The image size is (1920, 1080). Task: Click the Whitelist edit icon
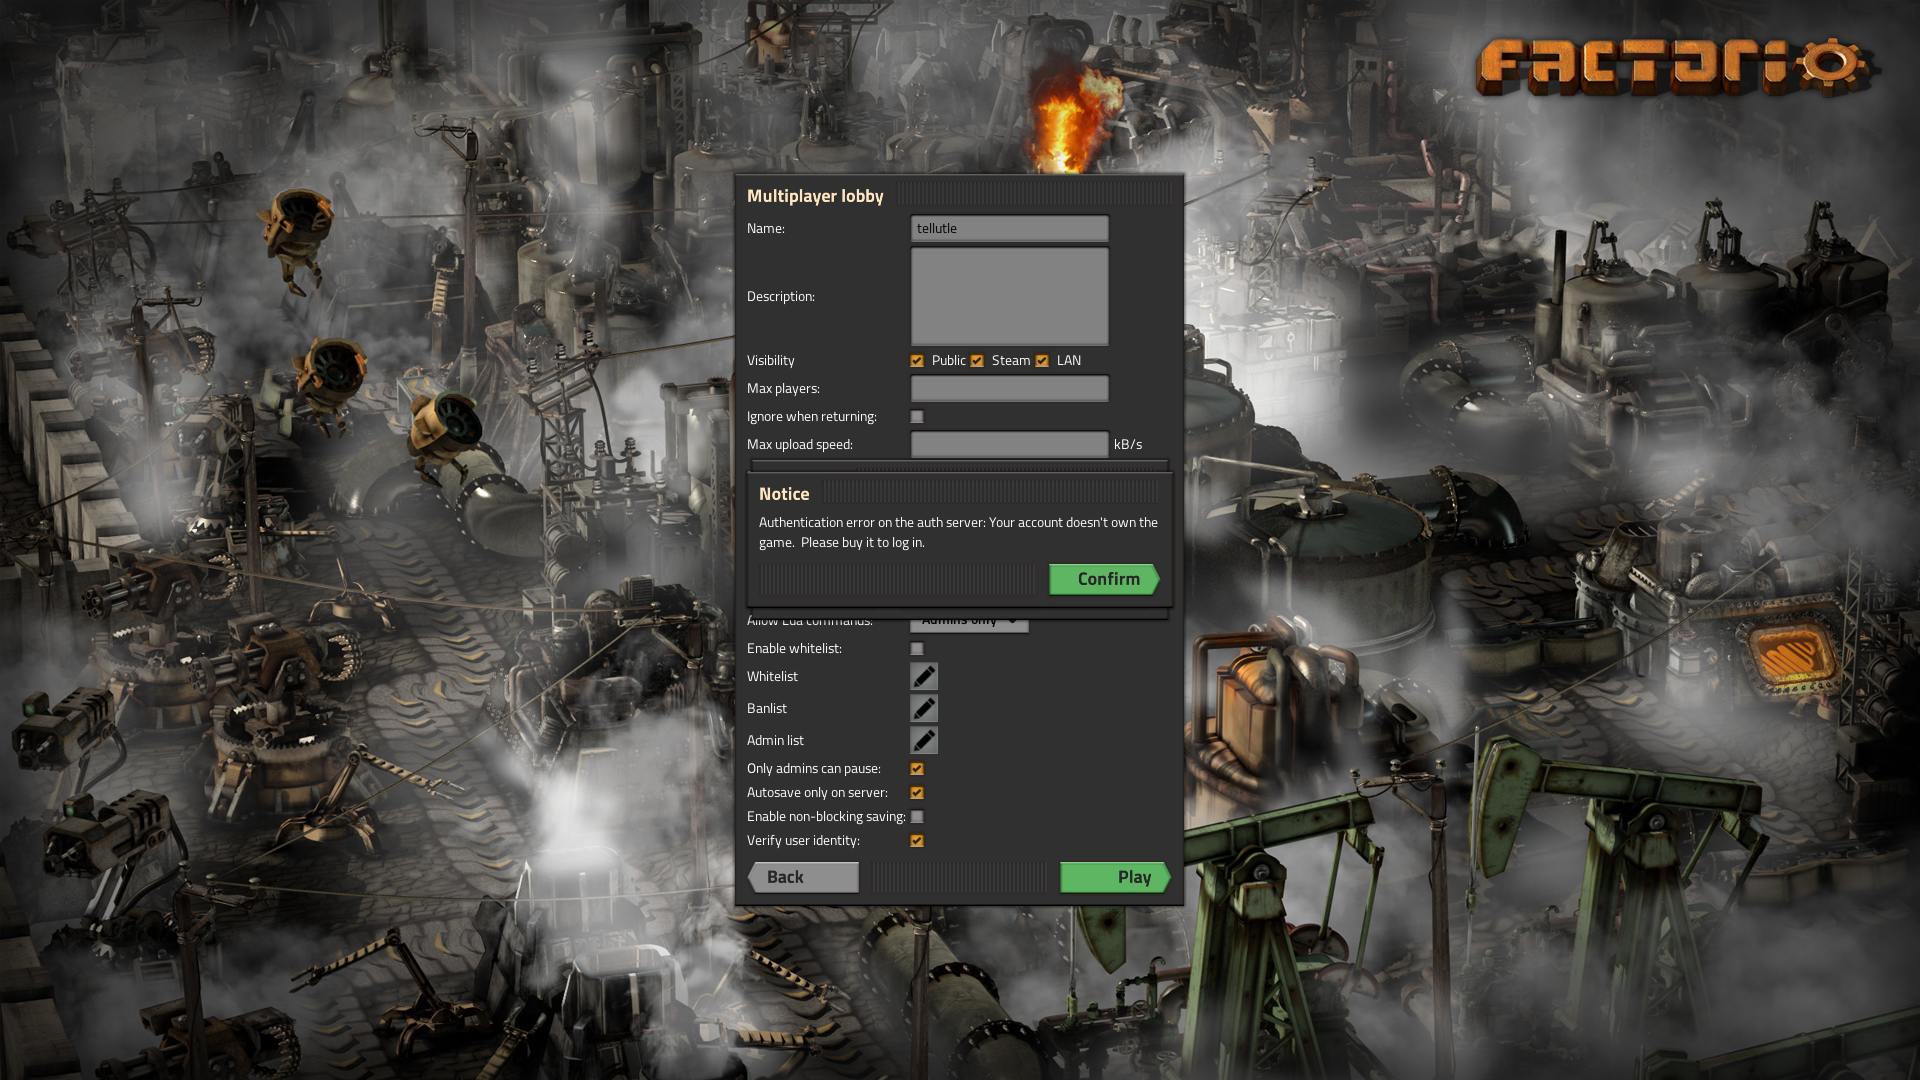923,675
